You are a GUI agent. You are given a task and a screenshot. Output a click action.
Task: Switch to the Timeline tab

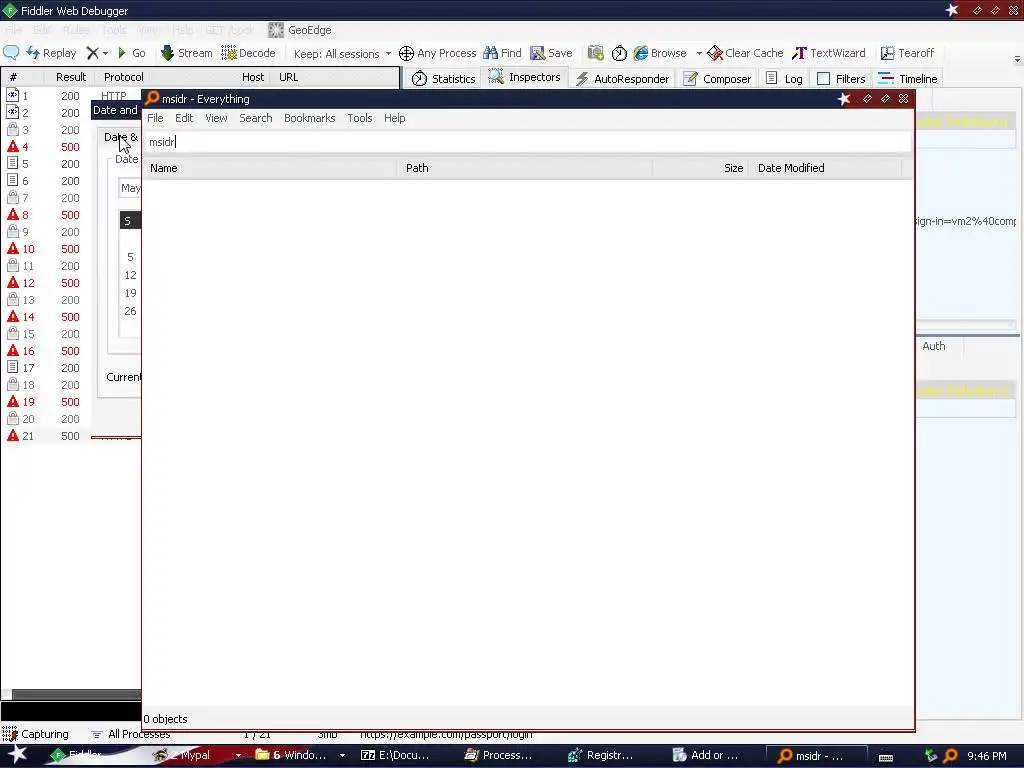pyautogui.click(x=908, y=78)
